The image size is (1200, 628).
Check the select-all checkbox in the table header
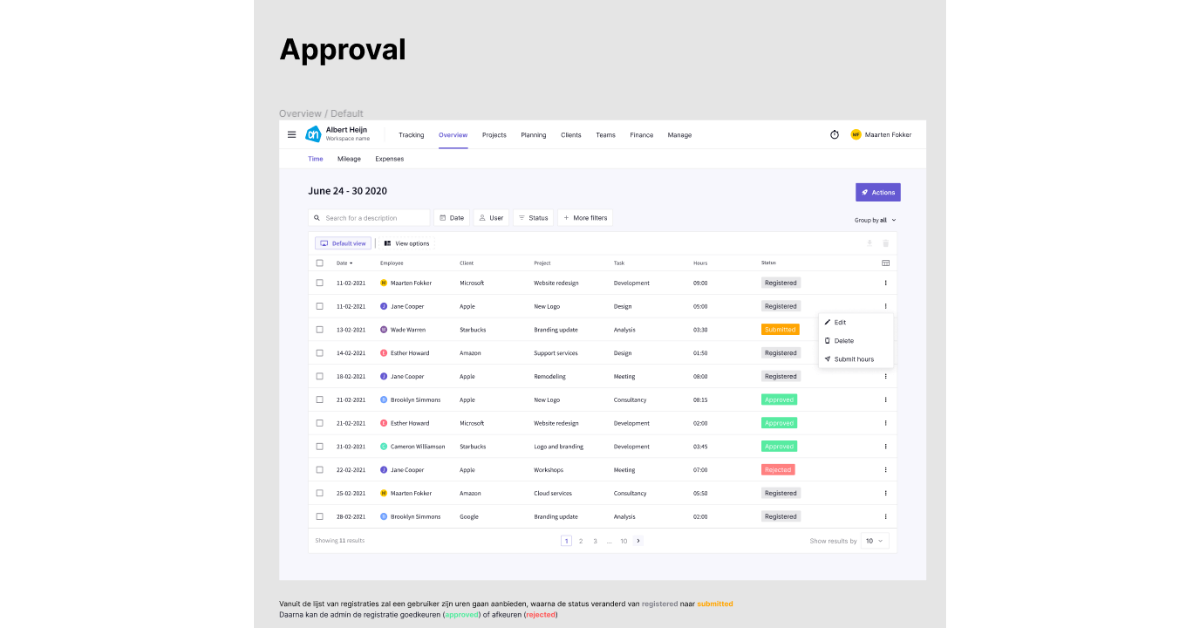pos(319,263)
